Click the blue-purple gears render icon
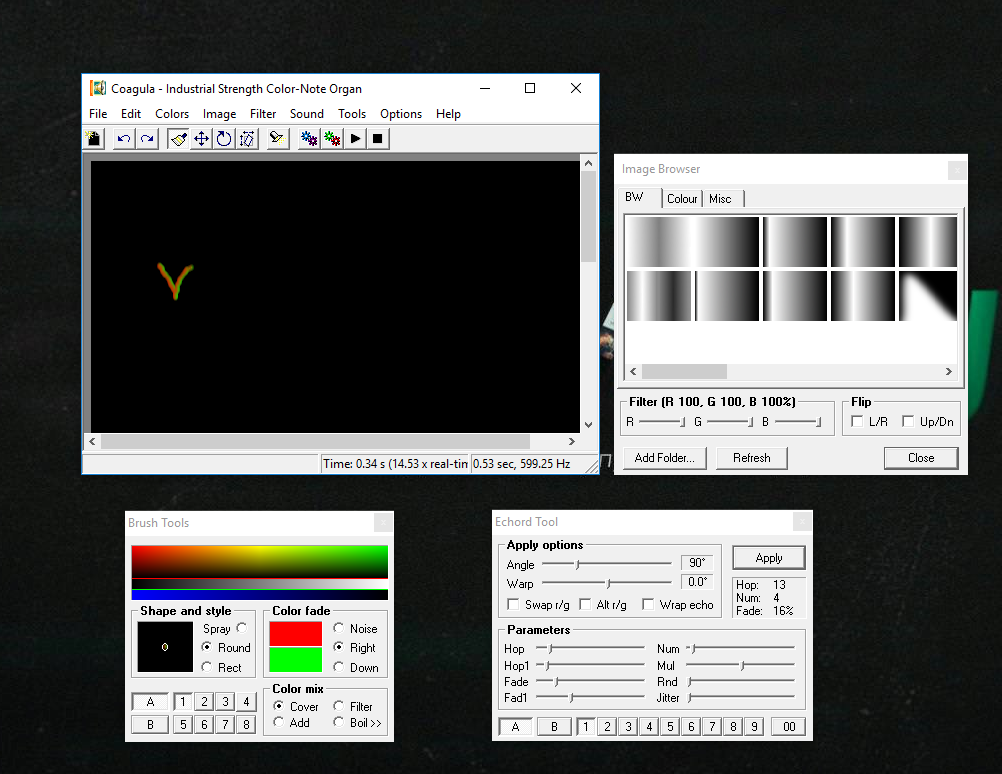This screenshot has width=1002, height=774. (x=309, y=139)
